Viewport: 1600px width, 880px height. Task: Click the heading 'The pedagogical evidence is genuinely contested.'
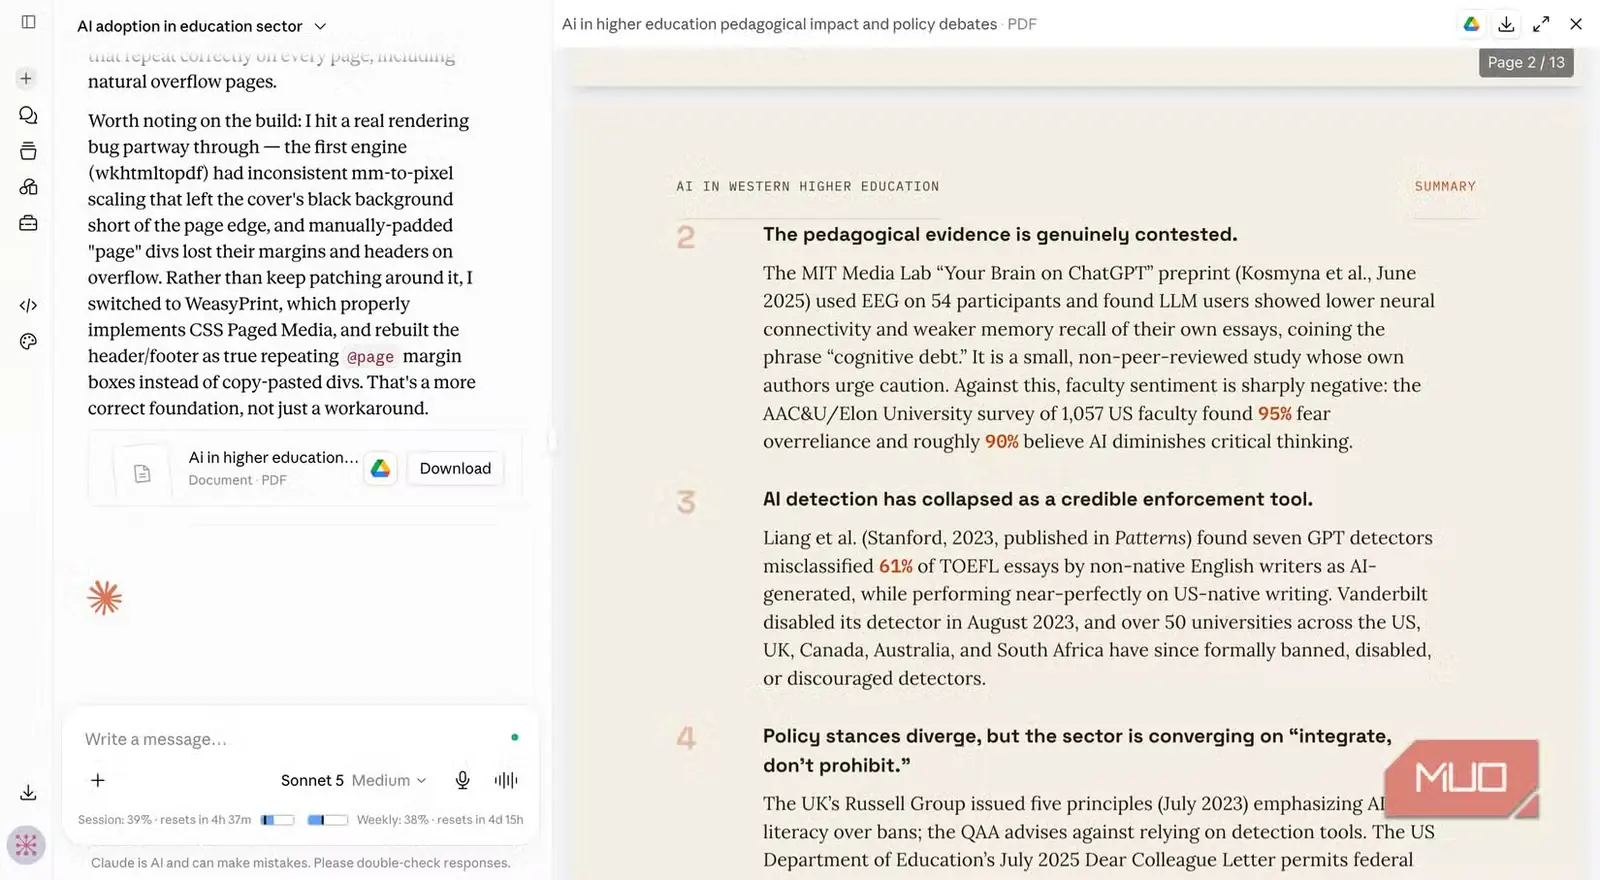1000,234
